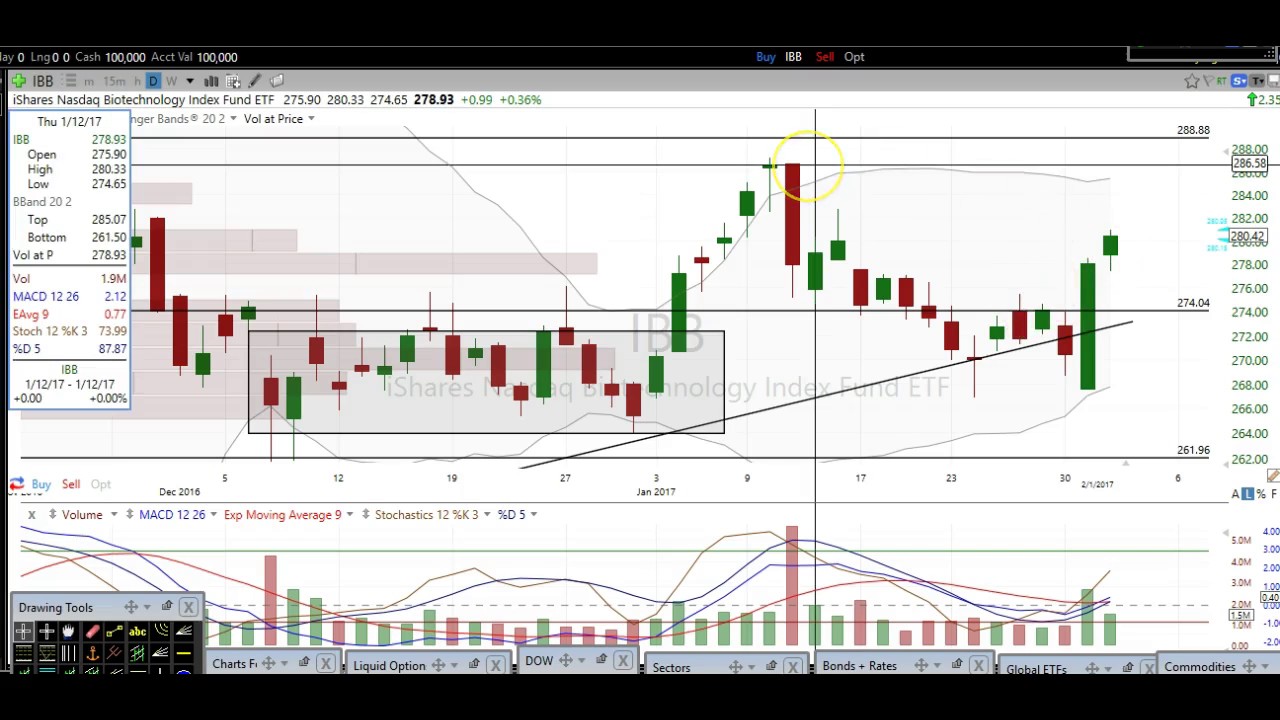Viewport: 1280px width, 720px height.
Task: Switch to Weekly (W) timeframe
Action: pyautogui.click(x=171, y=81)
